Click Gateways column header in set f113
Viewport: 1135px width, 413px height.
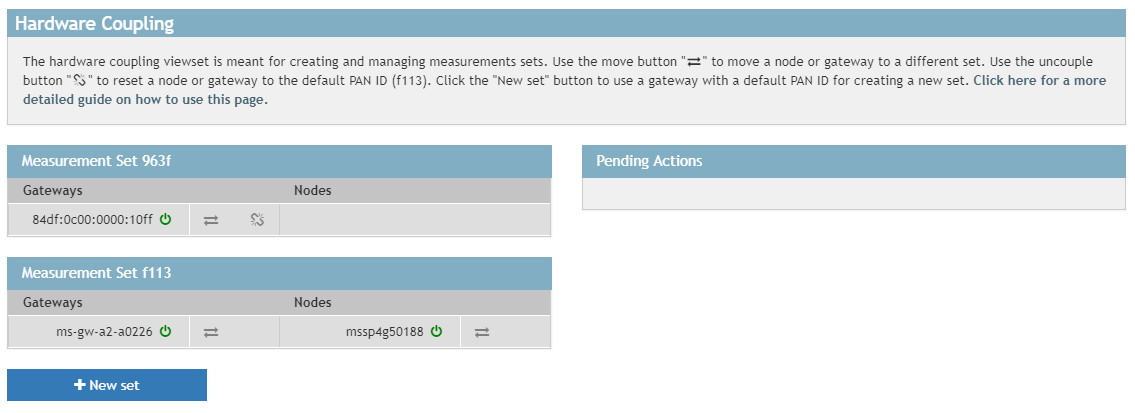coord(52,302)
